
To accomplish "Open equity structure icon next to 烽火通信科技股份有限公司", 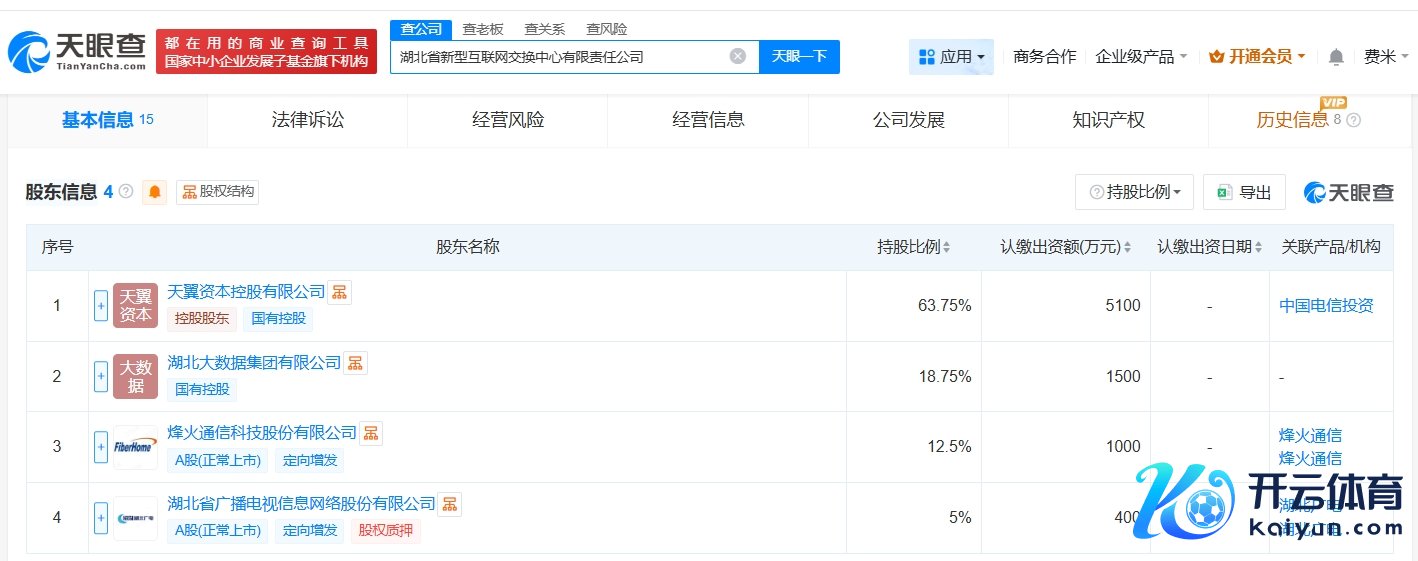I will (371, 433).
